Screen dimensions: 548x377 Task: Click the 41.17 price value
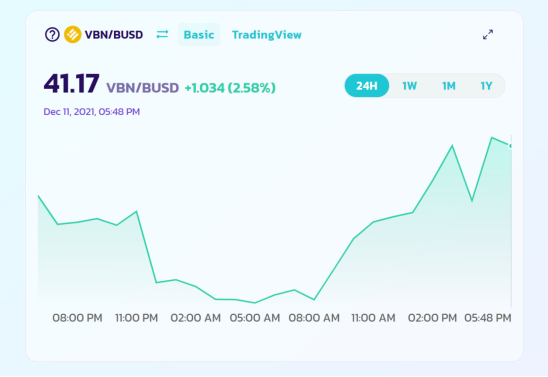[x=72, y=84]
